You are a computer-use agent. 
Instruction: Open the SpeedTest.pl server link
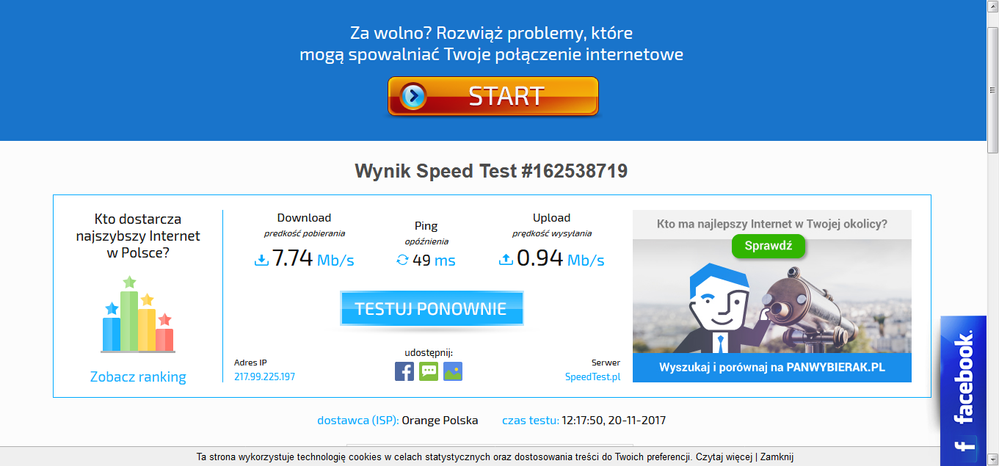click(593, 377)
